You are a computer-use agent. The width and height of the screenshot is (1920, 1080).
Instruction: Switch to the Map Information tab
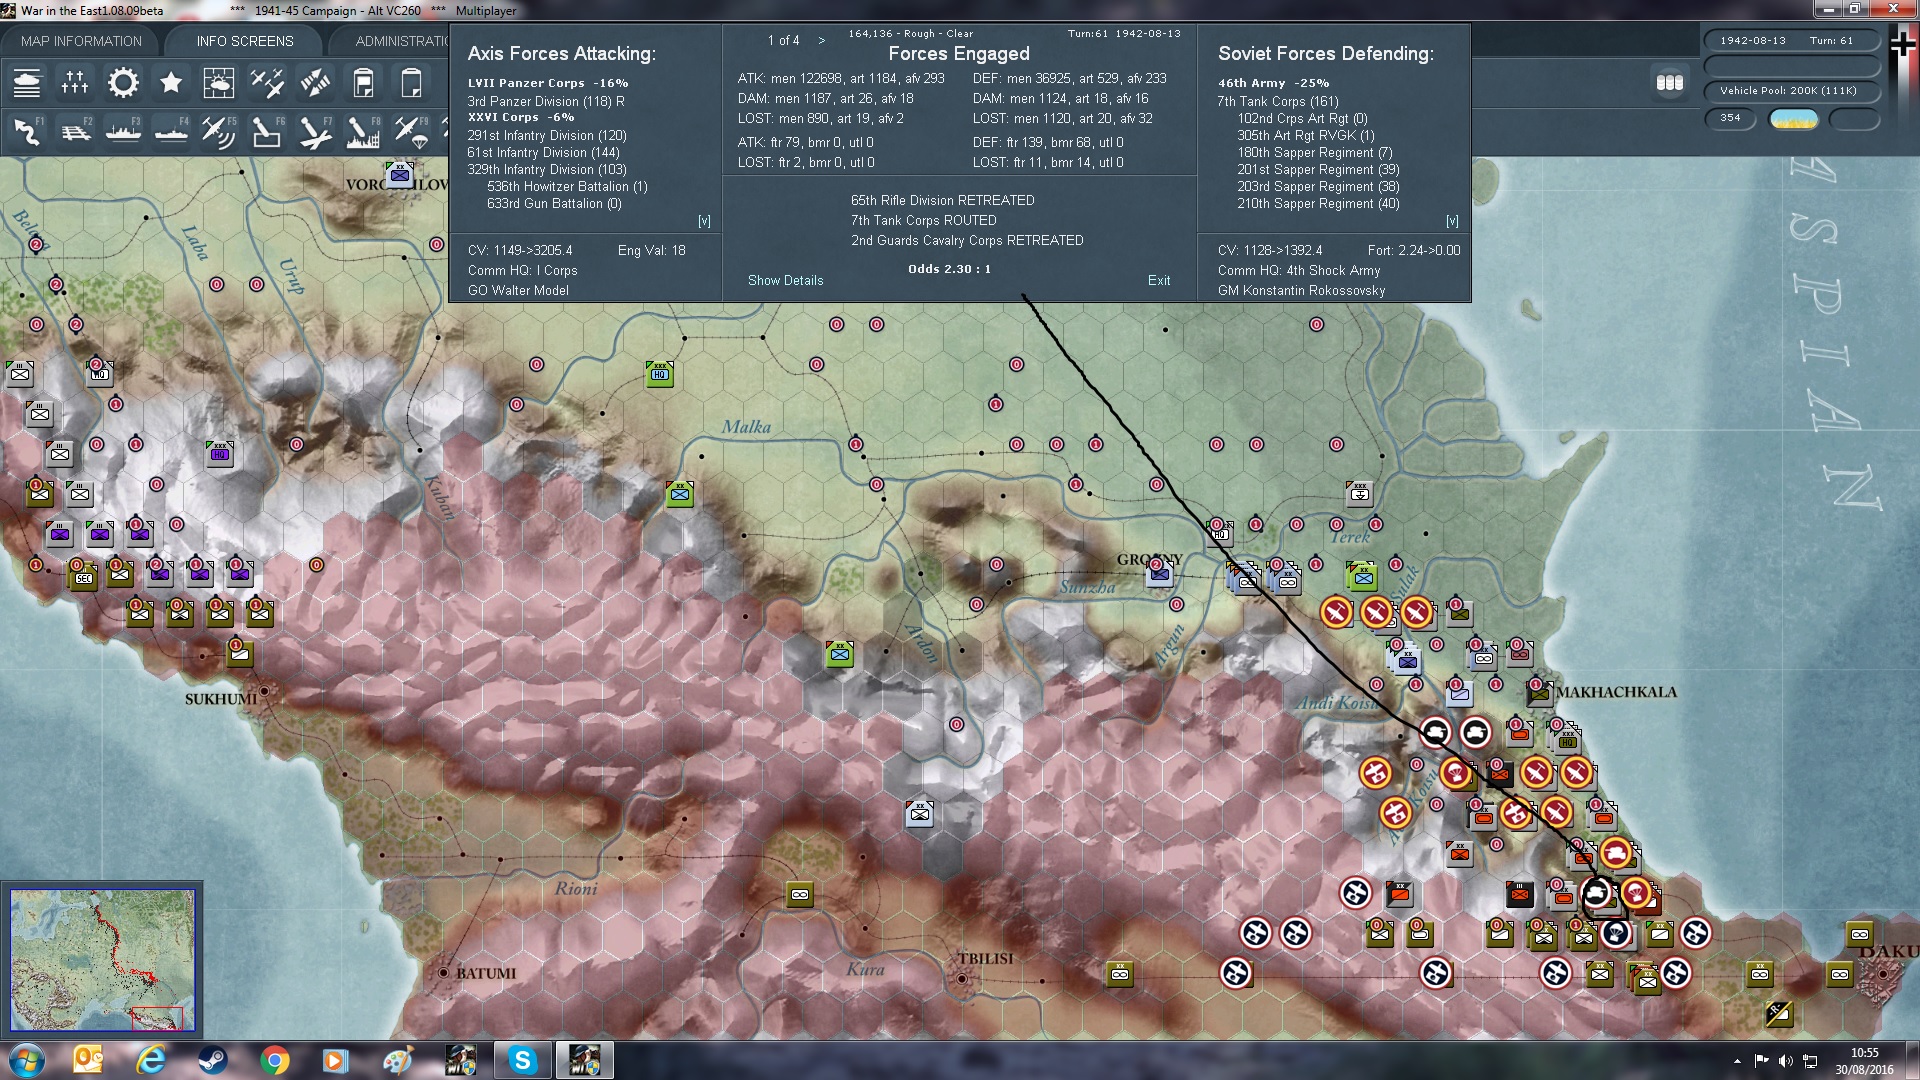click(x=81, y=41)
